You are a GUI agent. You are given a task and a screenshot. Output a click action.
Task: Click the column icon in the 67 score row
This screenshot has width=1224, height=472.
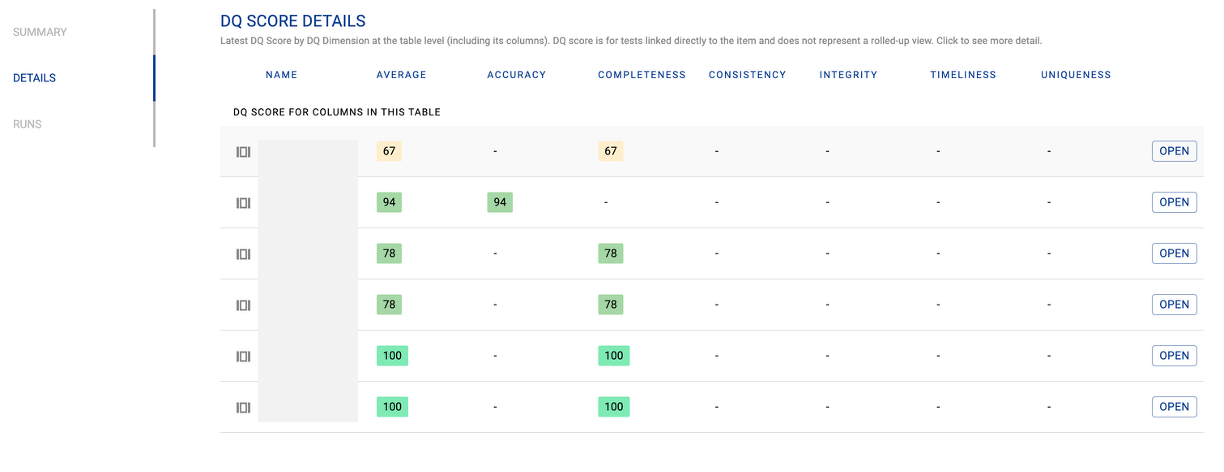coord(243,152)
